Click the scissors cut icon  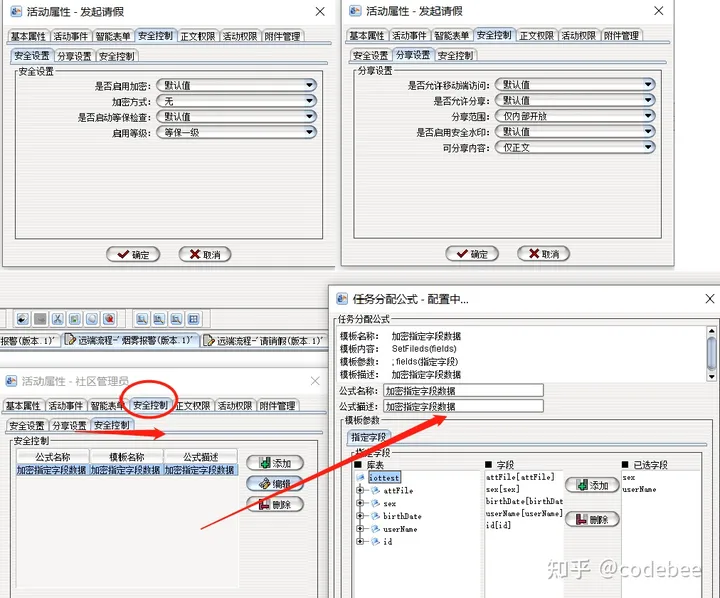(57, 319)
